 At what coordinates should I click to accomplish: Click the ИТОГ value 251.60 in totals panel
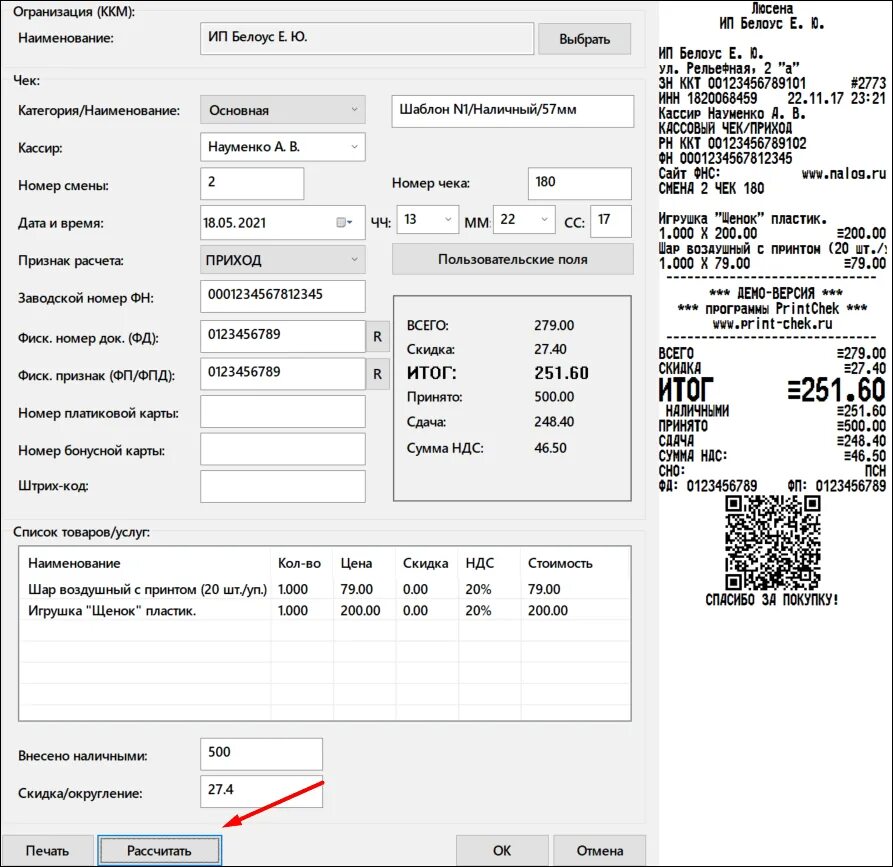tap(561, 373)
